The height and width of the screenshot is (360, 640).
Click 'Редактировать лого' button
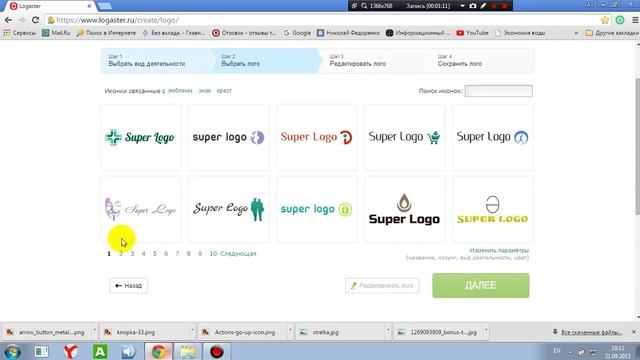[382, 285]
